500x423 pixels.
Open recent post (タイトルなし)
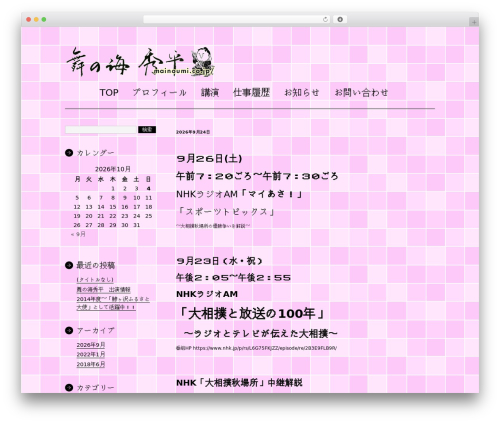pyautogui.click(x=95, y=280)
